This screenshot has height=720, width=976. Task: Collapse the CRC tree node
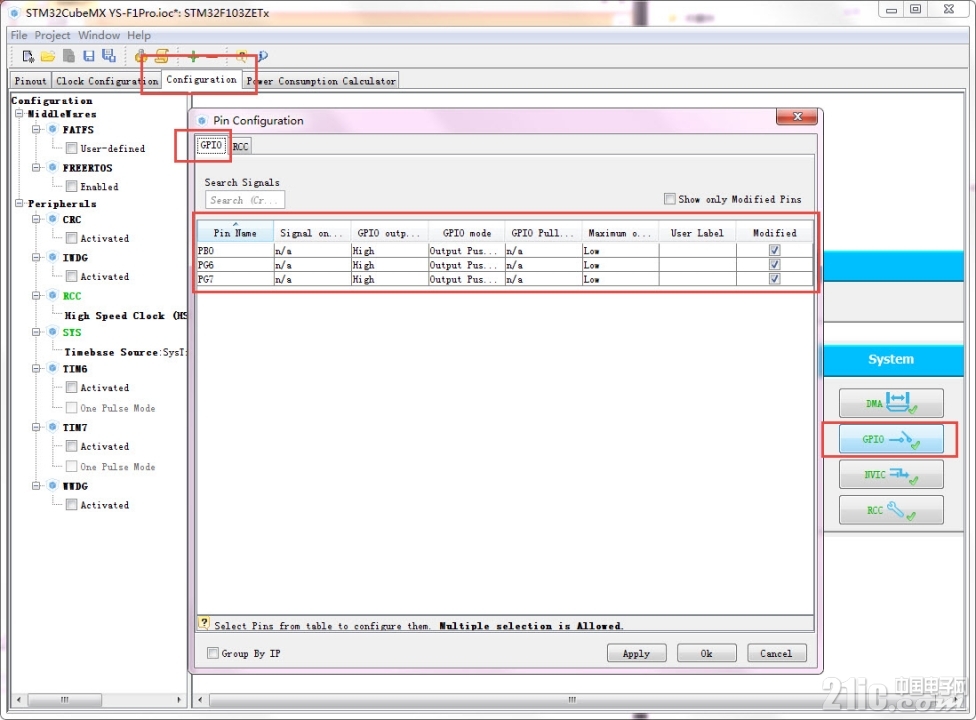coord(36,219)
